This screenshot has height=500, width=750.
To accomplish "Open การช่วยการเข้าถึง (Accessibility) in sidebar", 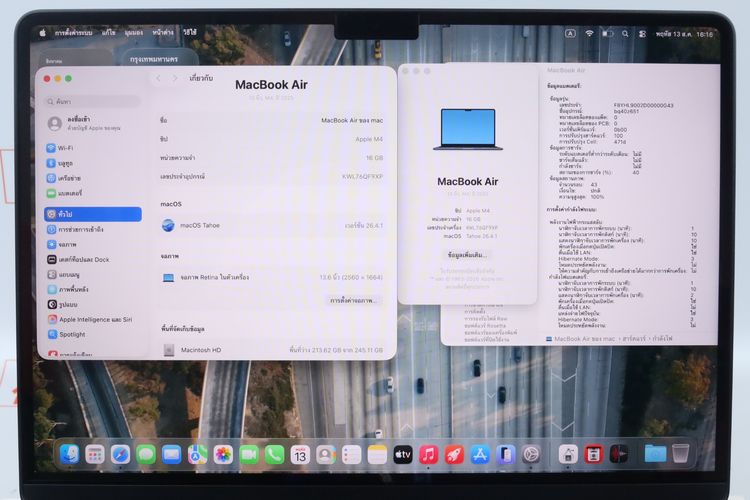I will point(93,229).
